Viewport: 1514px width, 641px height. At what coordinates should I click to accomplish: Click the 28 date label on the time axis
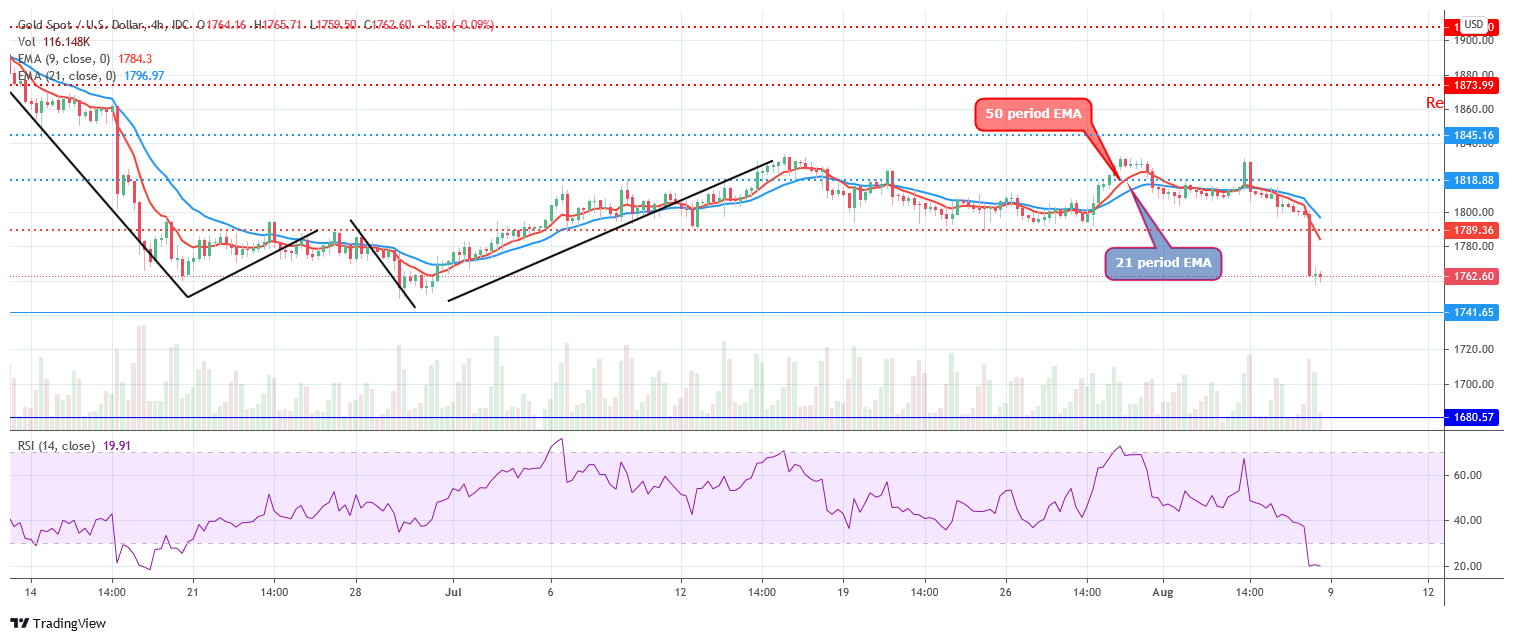(356, 592)
